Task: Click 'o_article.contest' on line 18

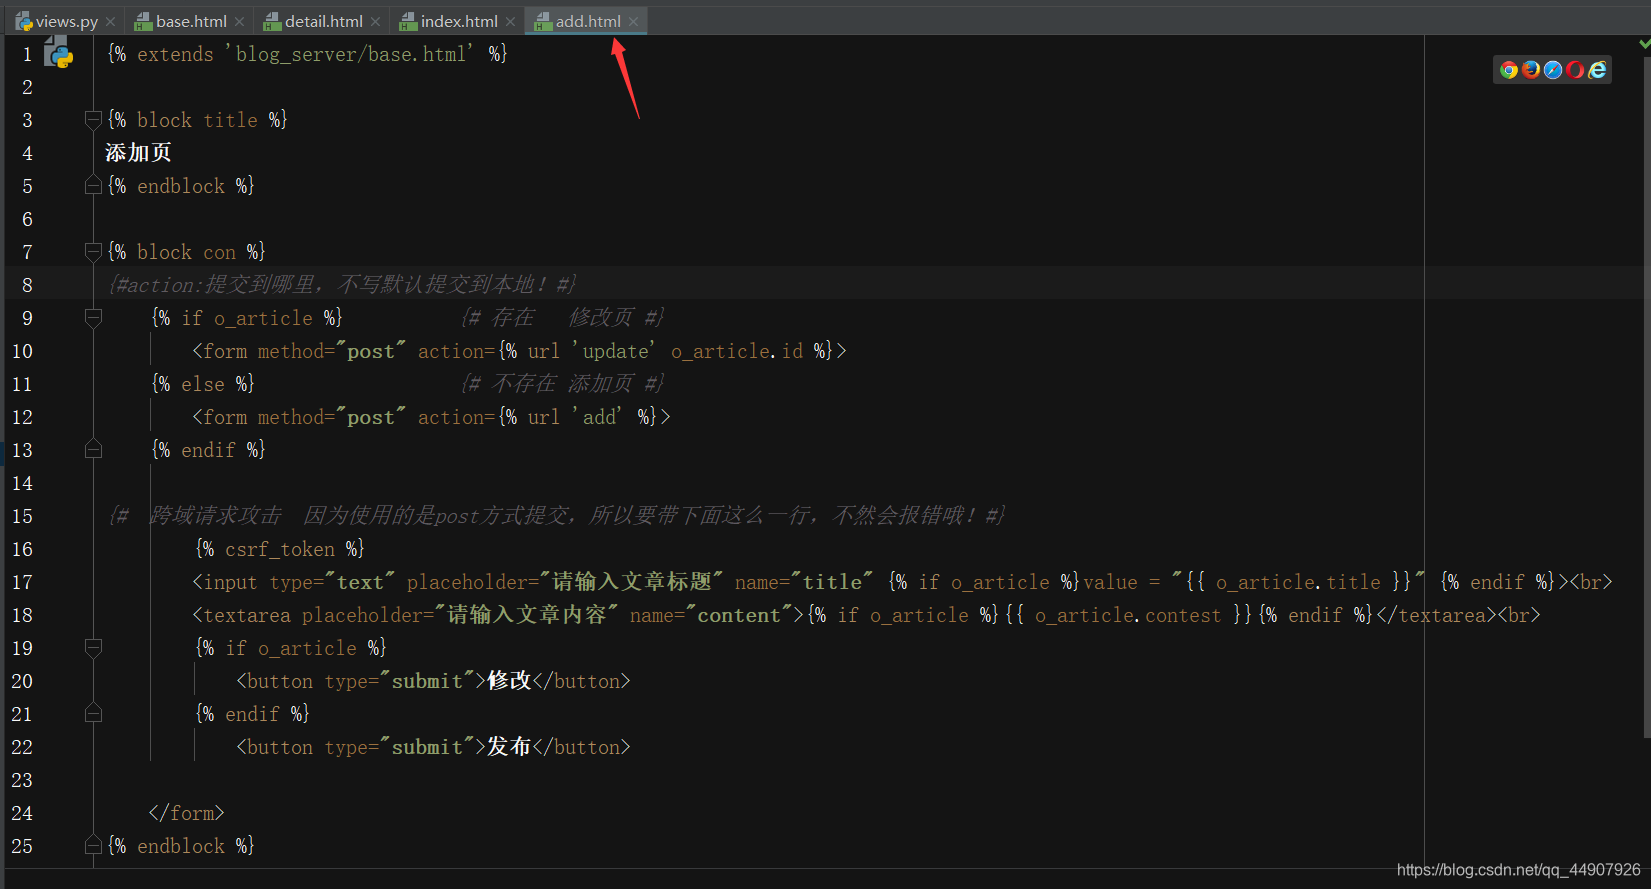Action: pos(1128,615)
